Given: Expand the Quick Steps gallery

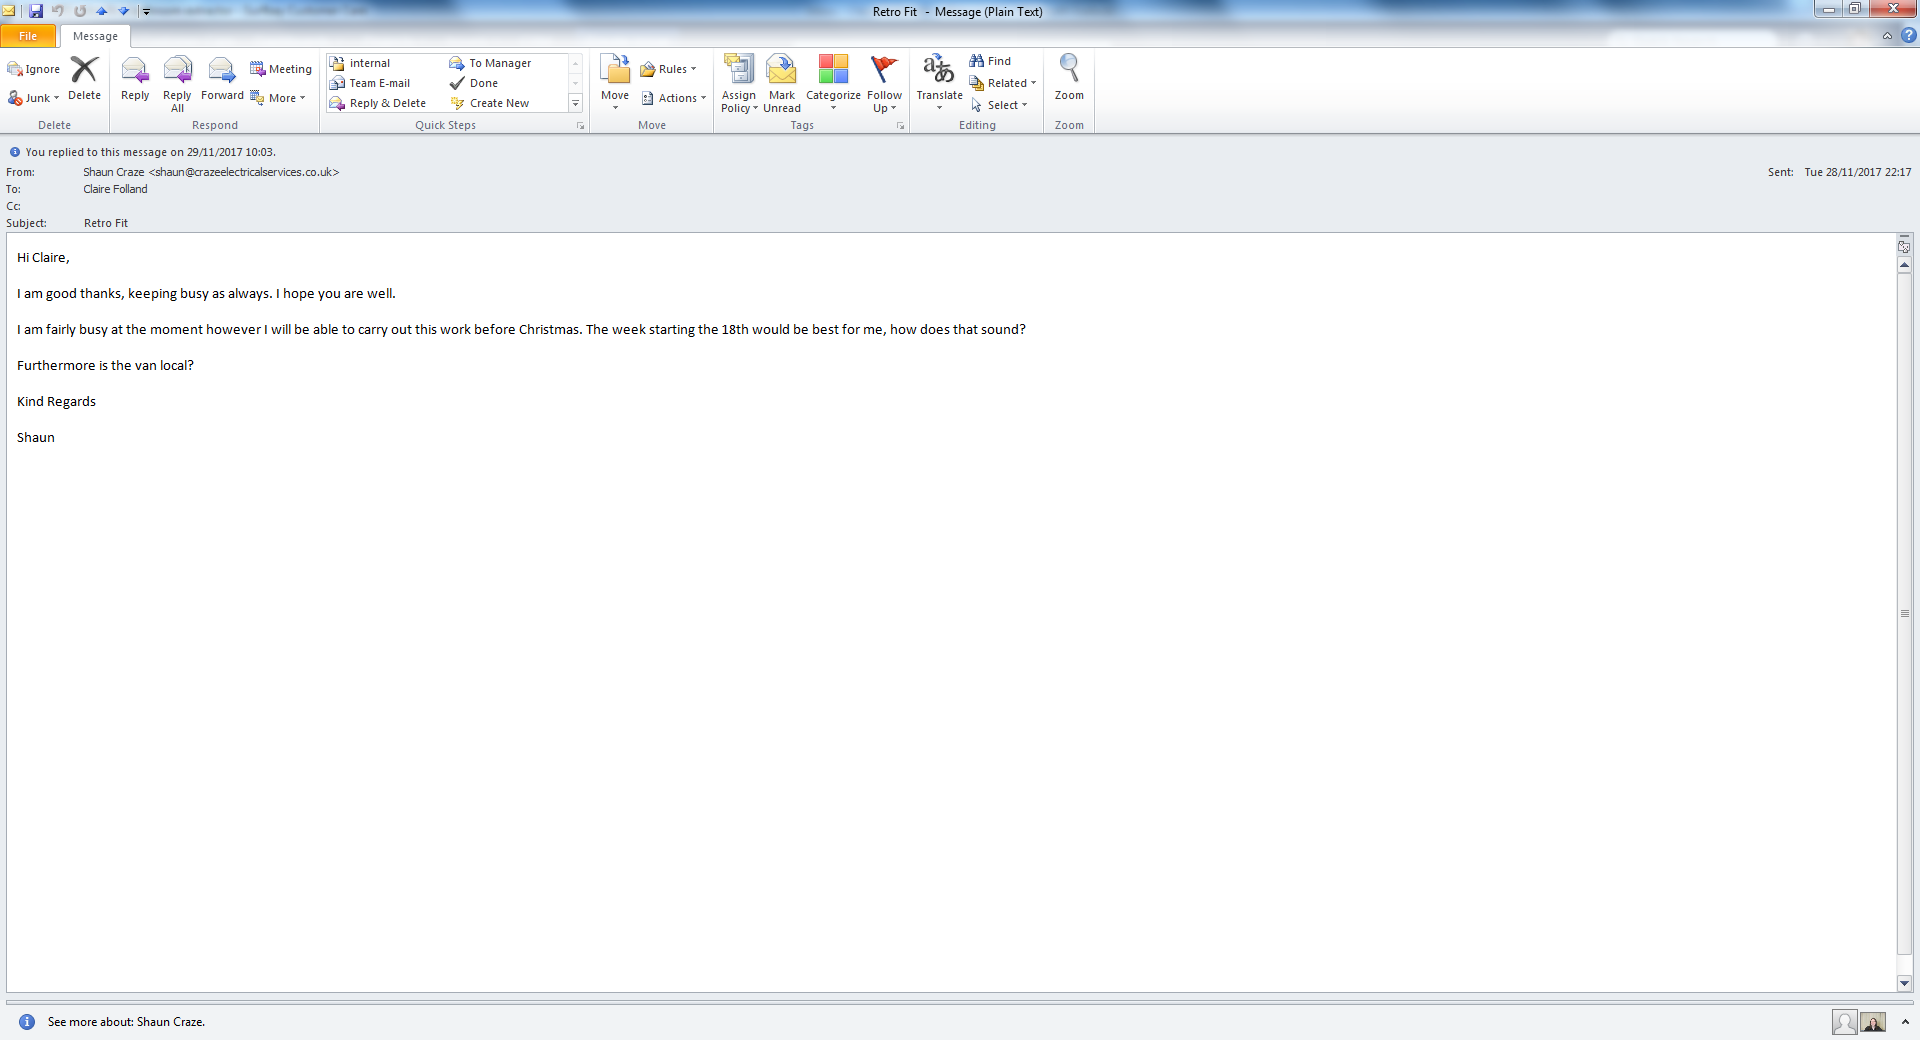Looking at the screenshot, I should [x=575, y=103].
